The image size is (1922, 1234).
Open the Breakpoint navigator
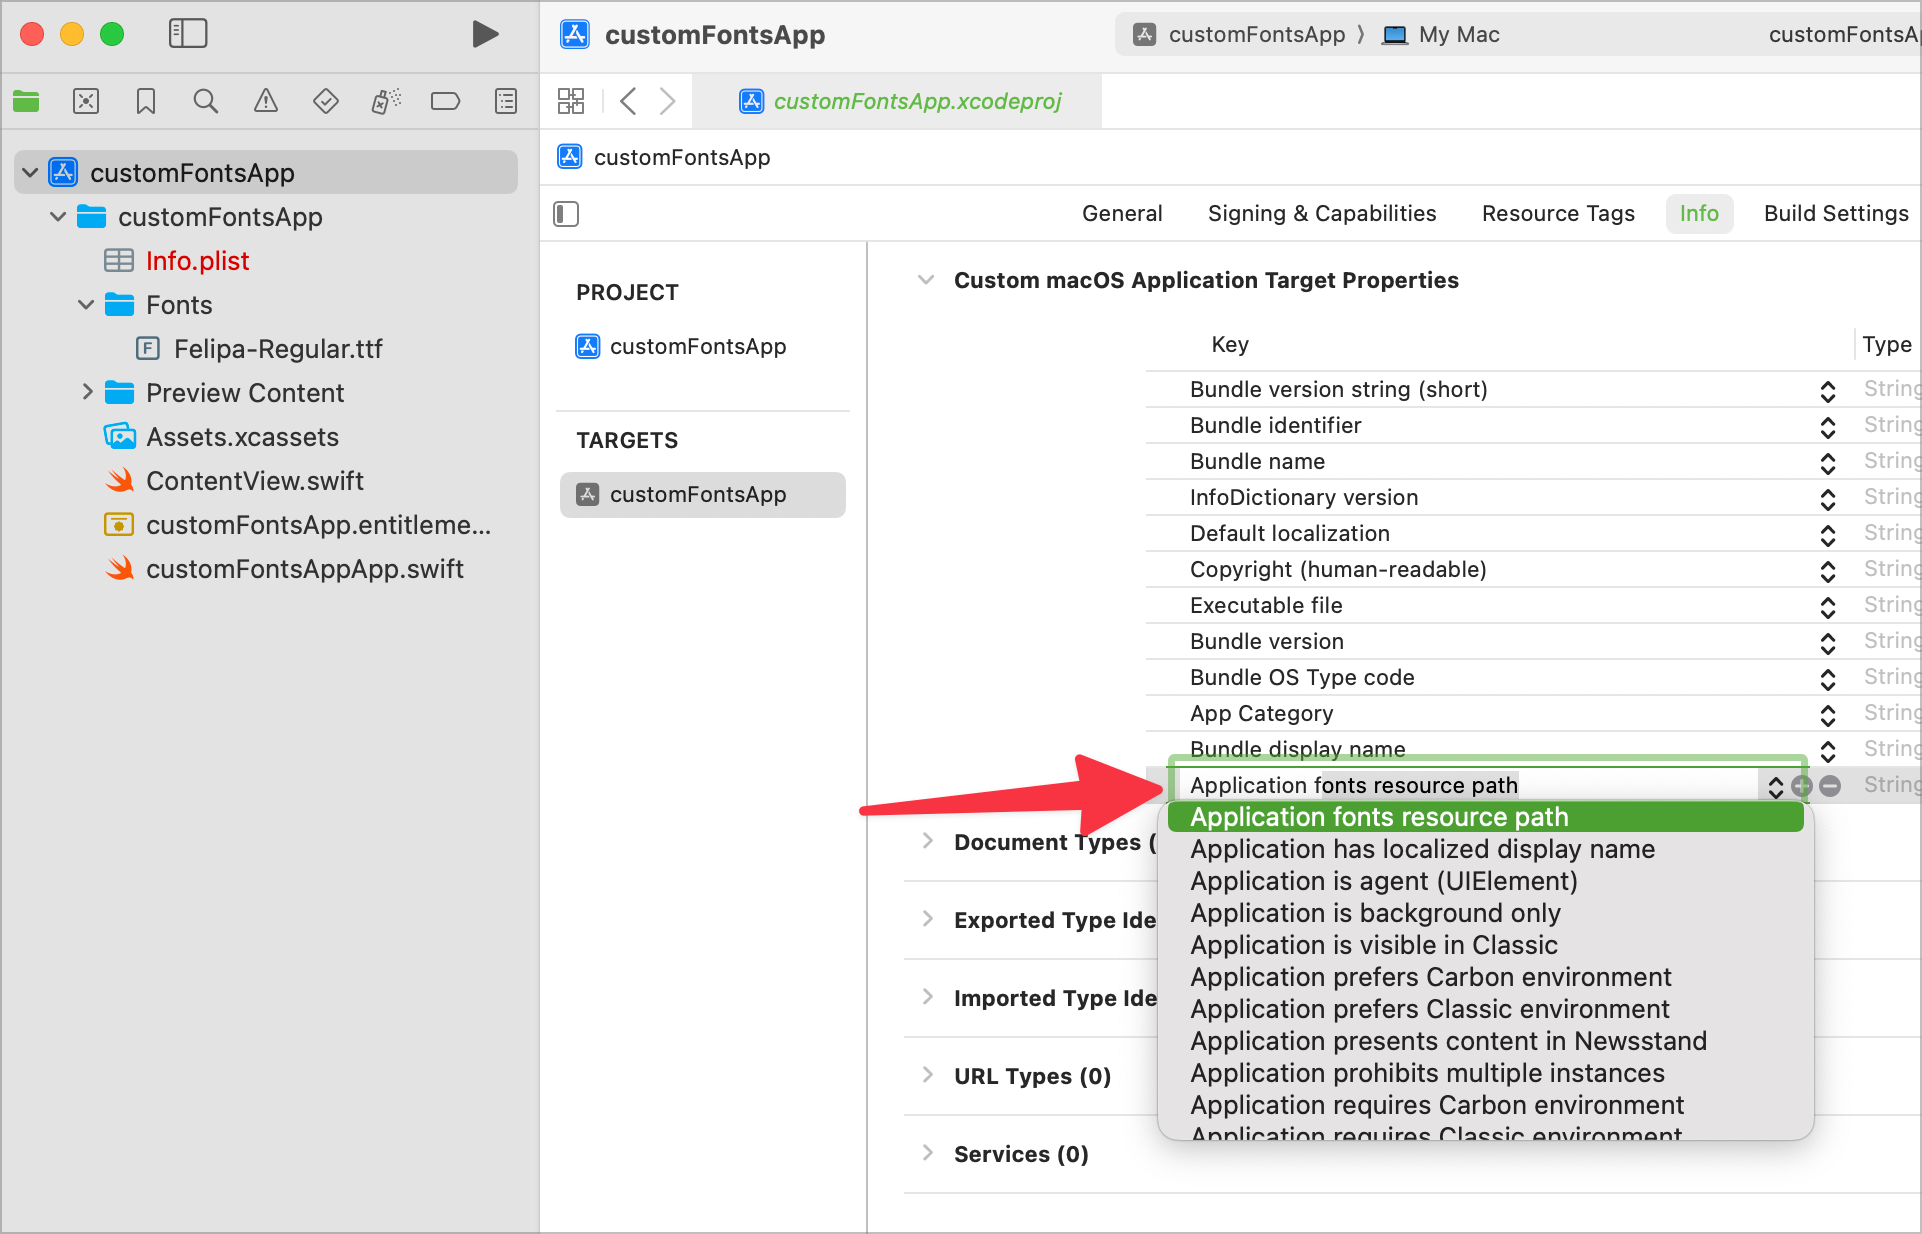point(445,101)
